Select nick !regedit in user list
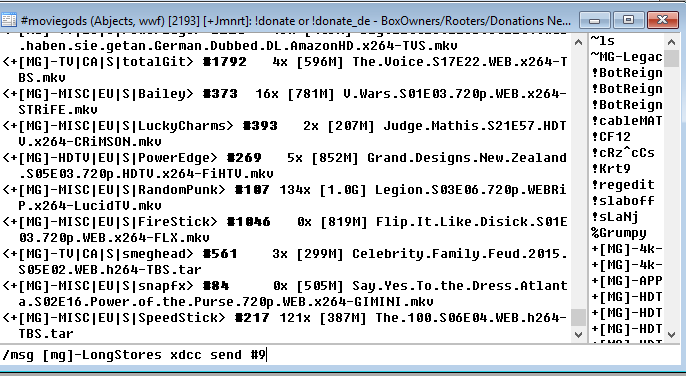The image size is (686, 376). (623, 185)
